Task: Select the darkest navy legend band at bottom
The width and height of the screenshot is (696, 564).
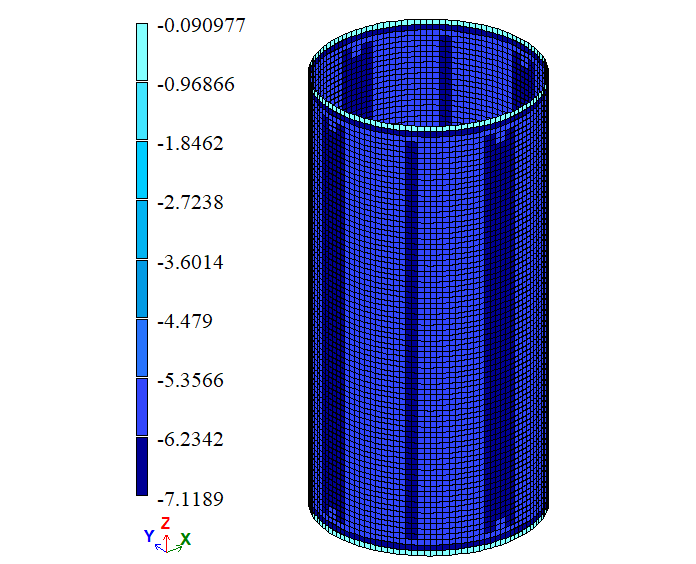Action: click(142, 466)
